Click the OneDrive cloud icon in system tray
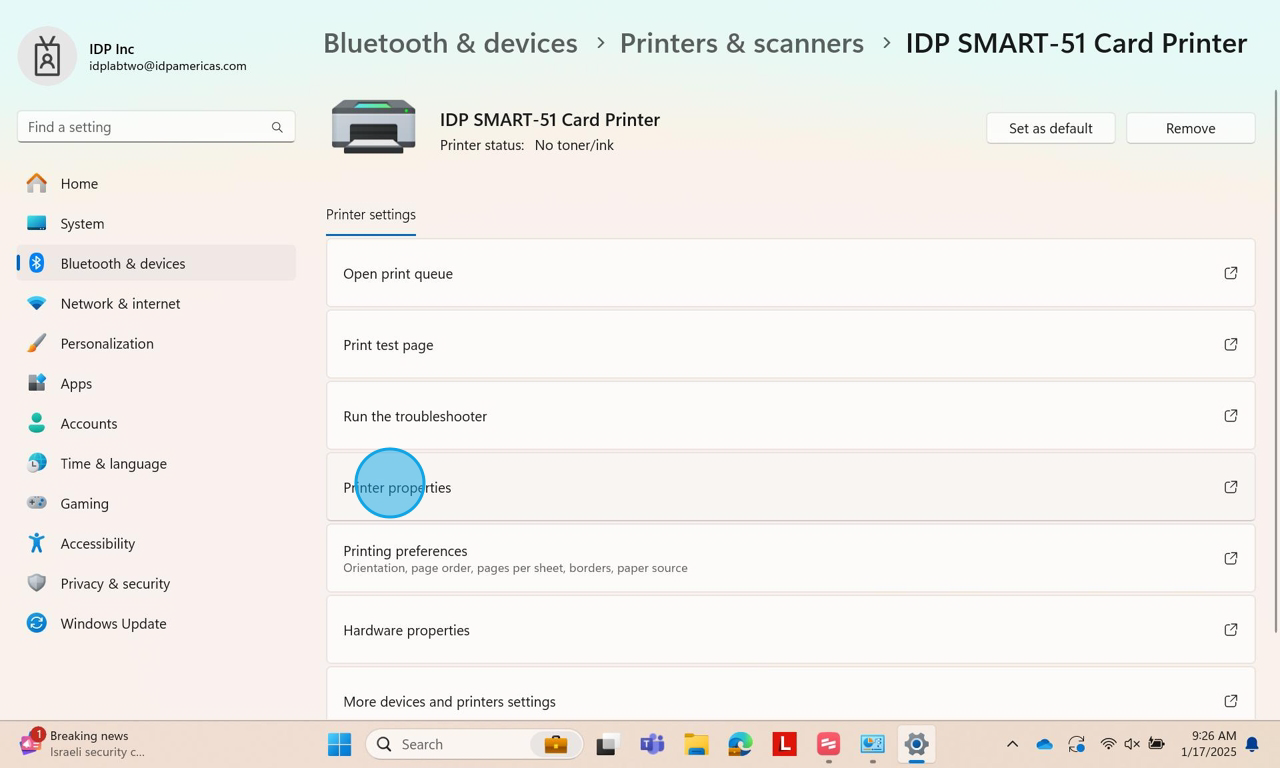Screen dimensions: 1280x768 coord(1044,744)
